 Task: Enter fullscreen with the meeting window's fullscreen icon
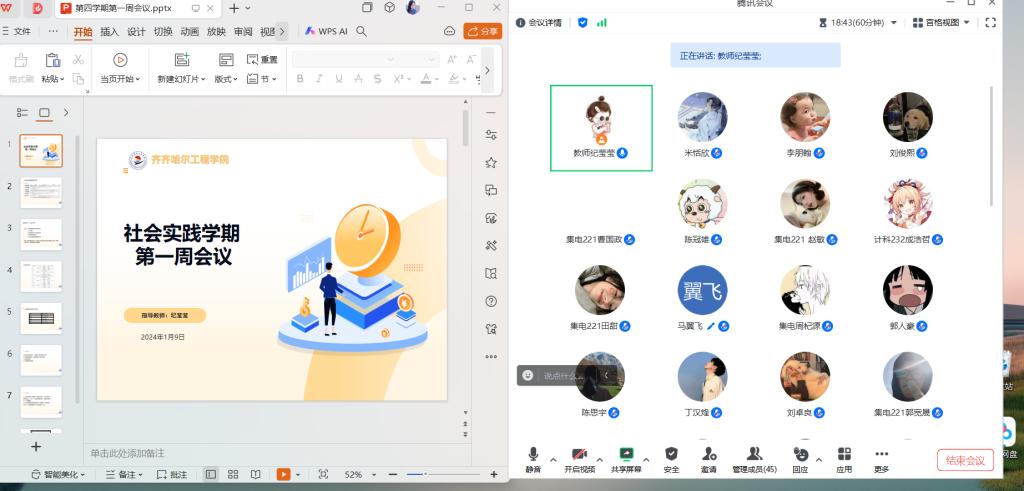[989, 21]
